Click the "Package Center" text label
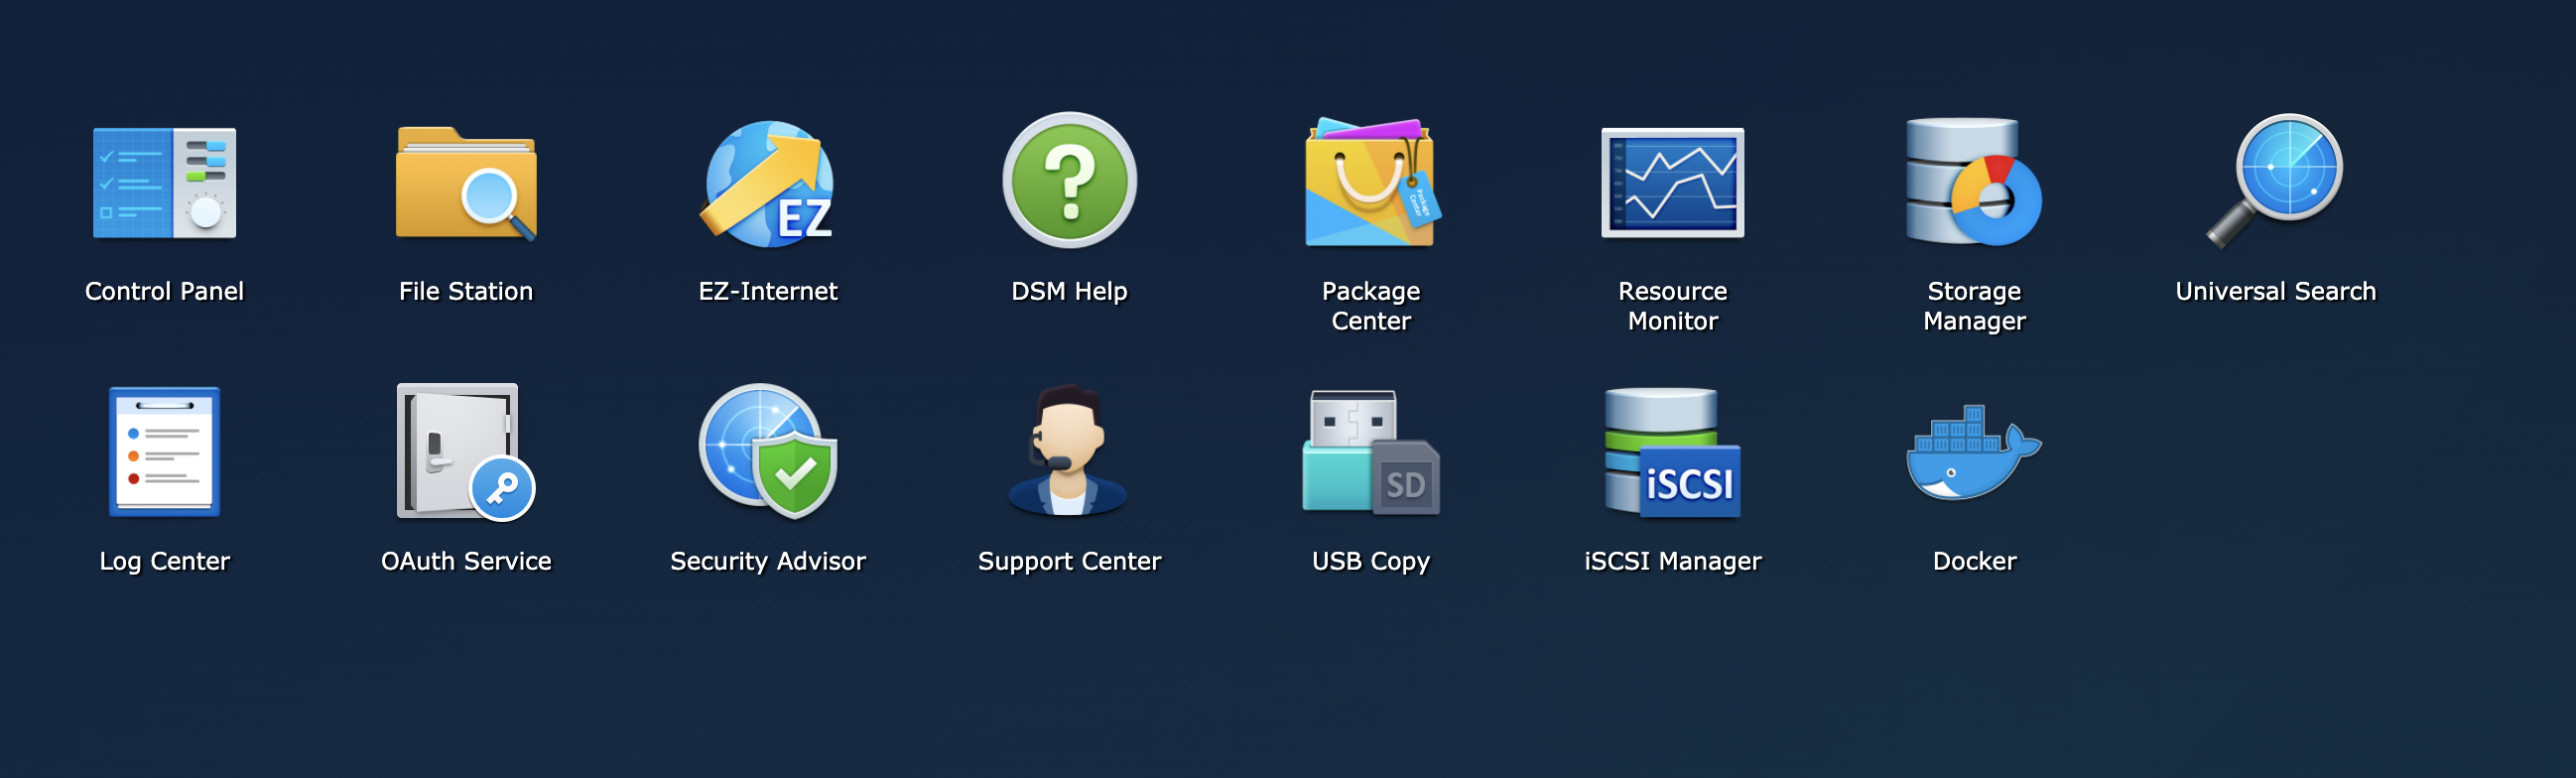 point(1371,307)
